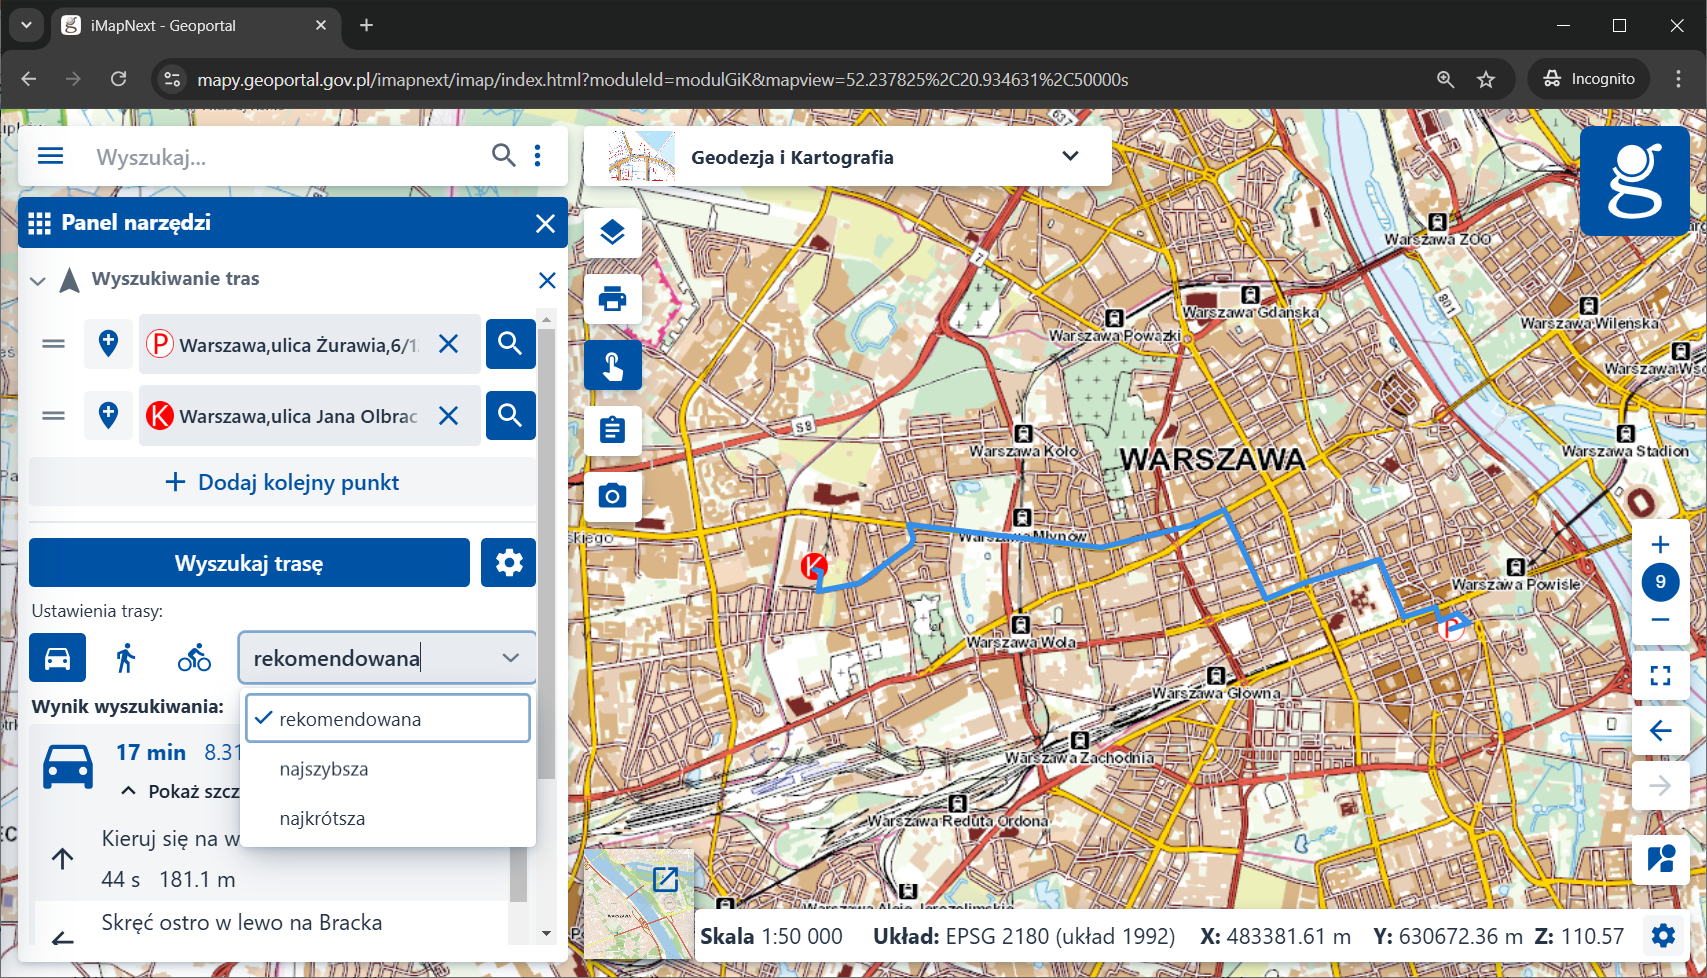Show full map extent
The image size is (1707, 978).
1660,676
